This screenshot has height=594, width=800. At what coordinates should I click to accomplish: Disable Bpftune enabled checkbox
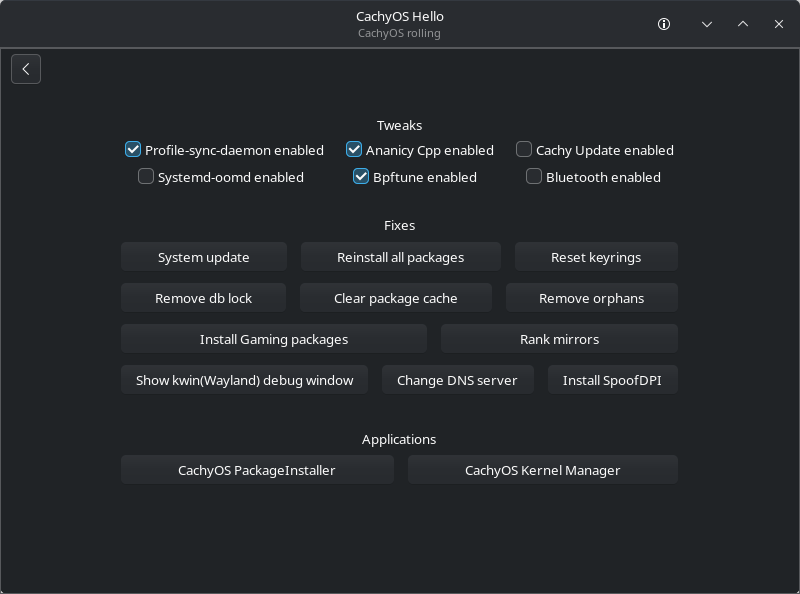click(361, 177)
